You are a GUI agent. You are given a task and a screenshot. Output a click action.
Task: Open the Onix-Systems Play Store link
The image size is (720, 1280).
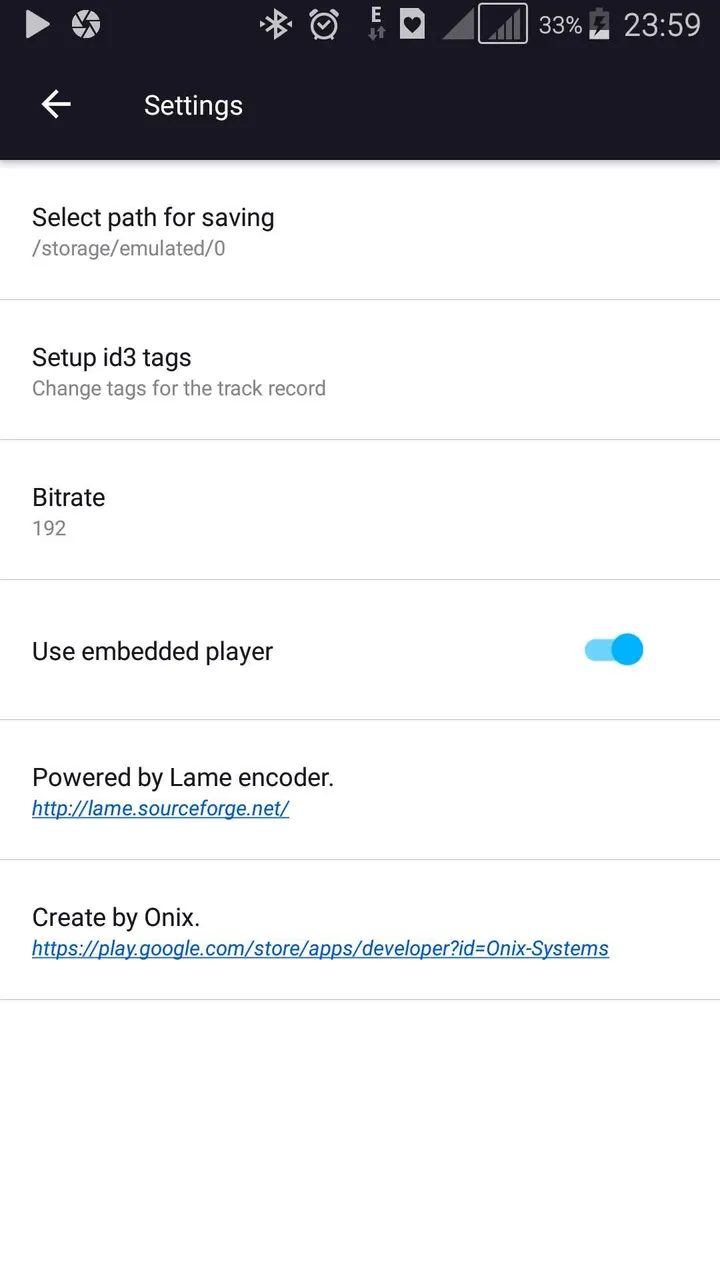320,949
